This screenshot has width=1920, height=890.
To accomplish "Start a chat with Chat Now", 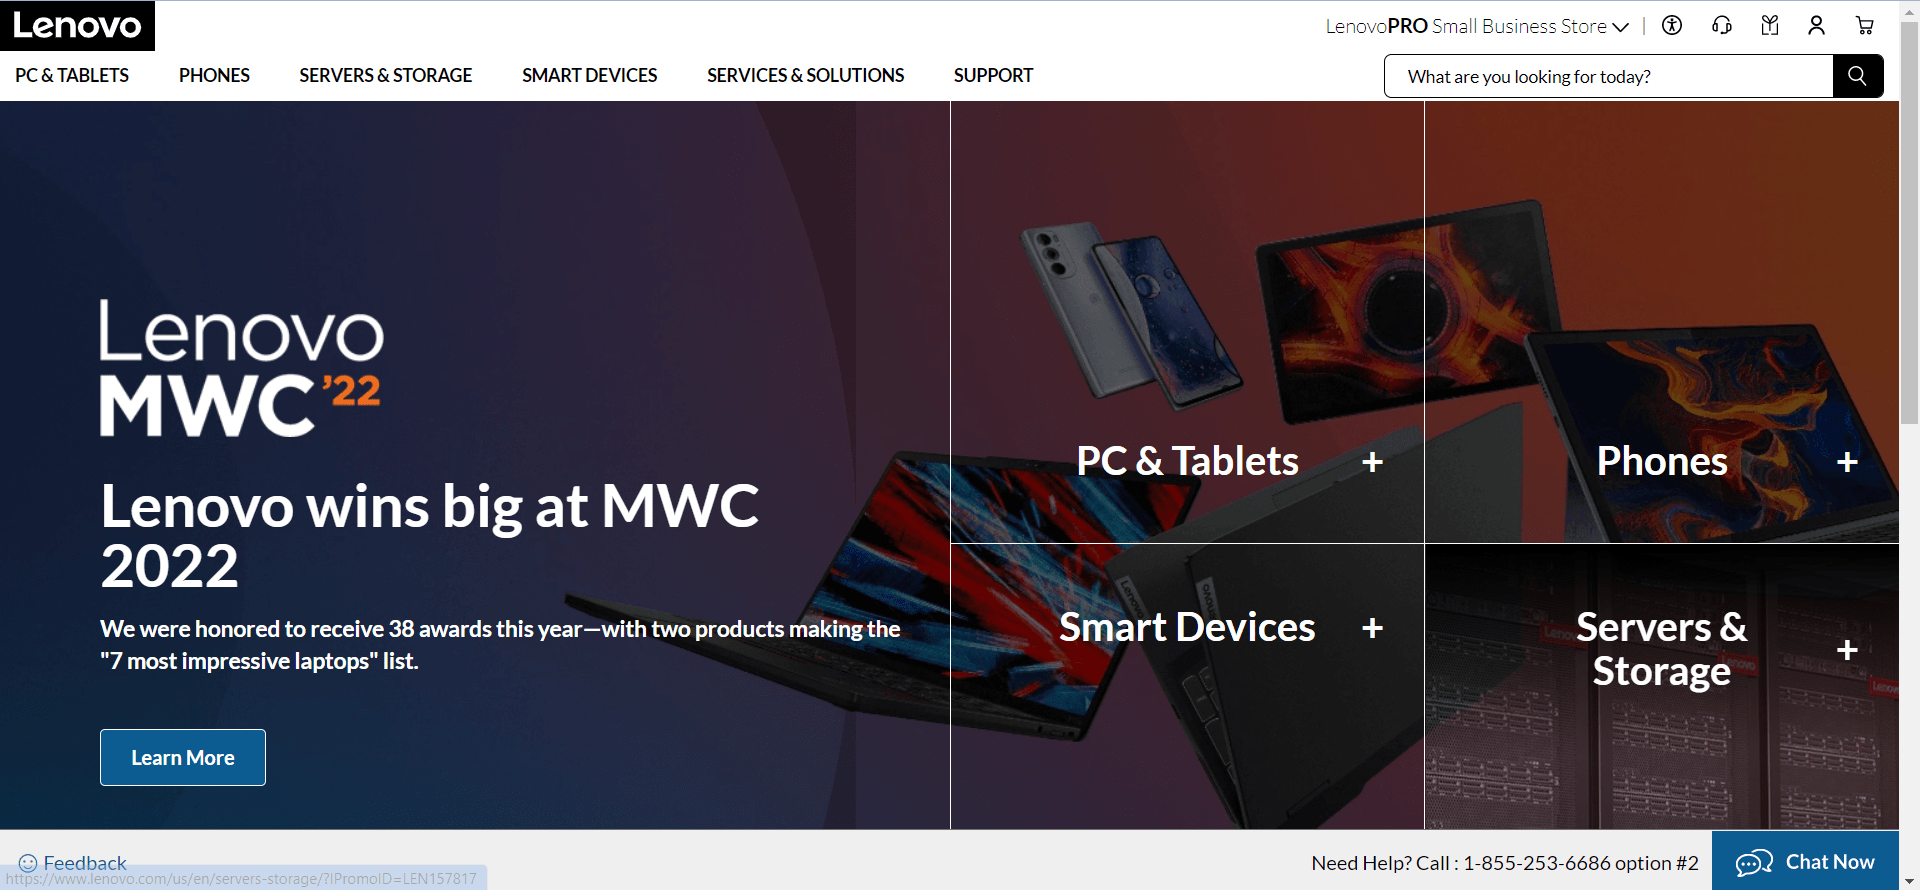I will 1805,861.
